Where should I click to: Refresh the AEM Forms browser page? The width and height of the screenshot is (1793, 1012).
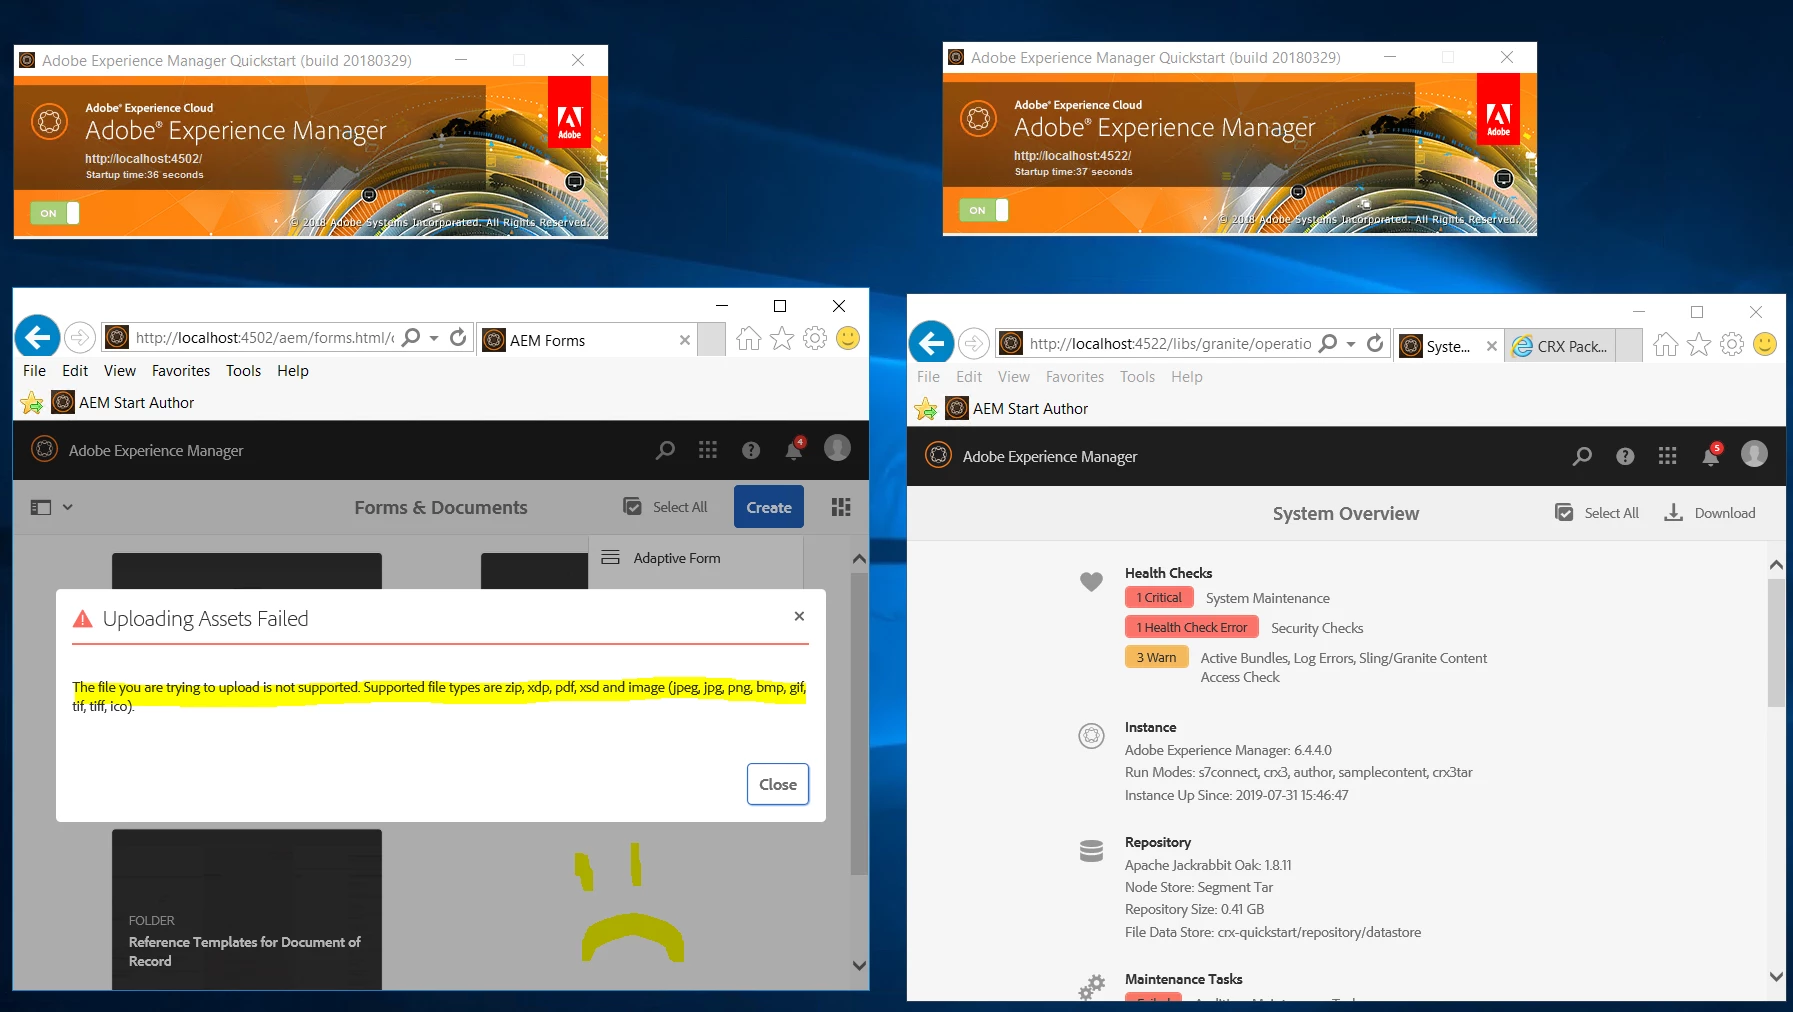pos(458,338)
